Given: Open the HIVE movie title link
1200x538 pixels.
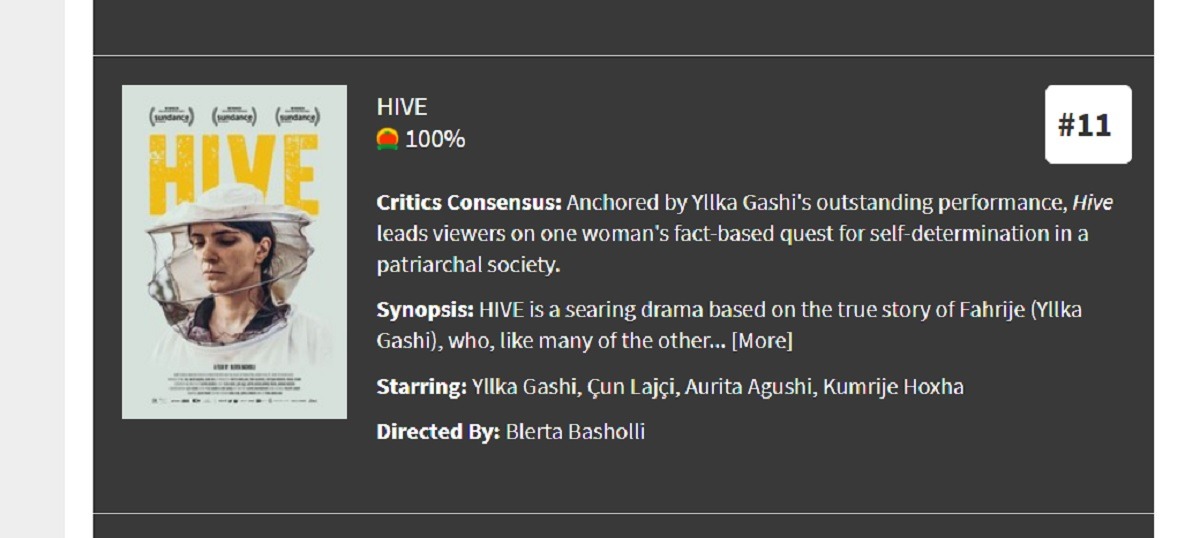Looking at the screenshot, I should point(402,107).
